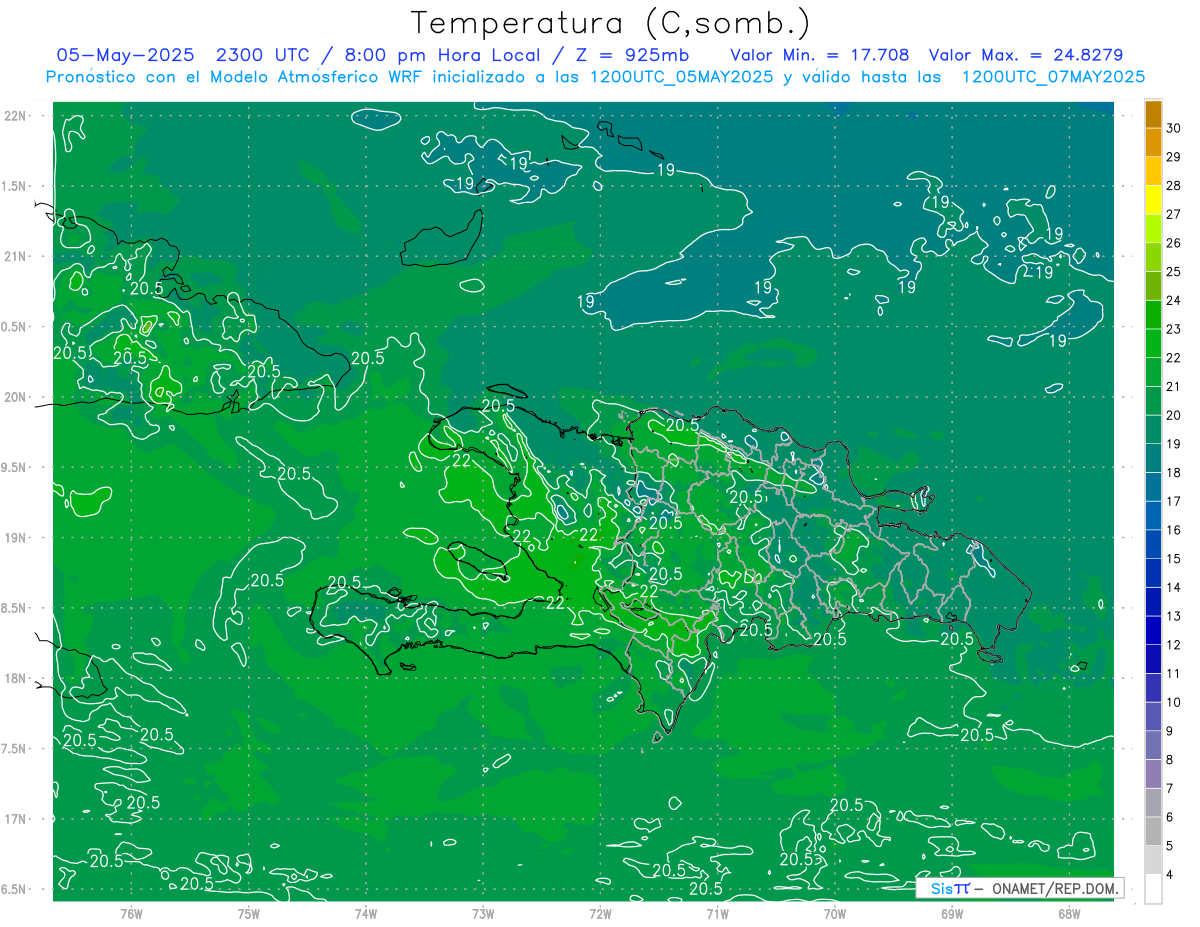Viewport: 1200px width, 927px height.
Task: Click the yellow swatch between 27 and 28
Action: pos(1153,200)
